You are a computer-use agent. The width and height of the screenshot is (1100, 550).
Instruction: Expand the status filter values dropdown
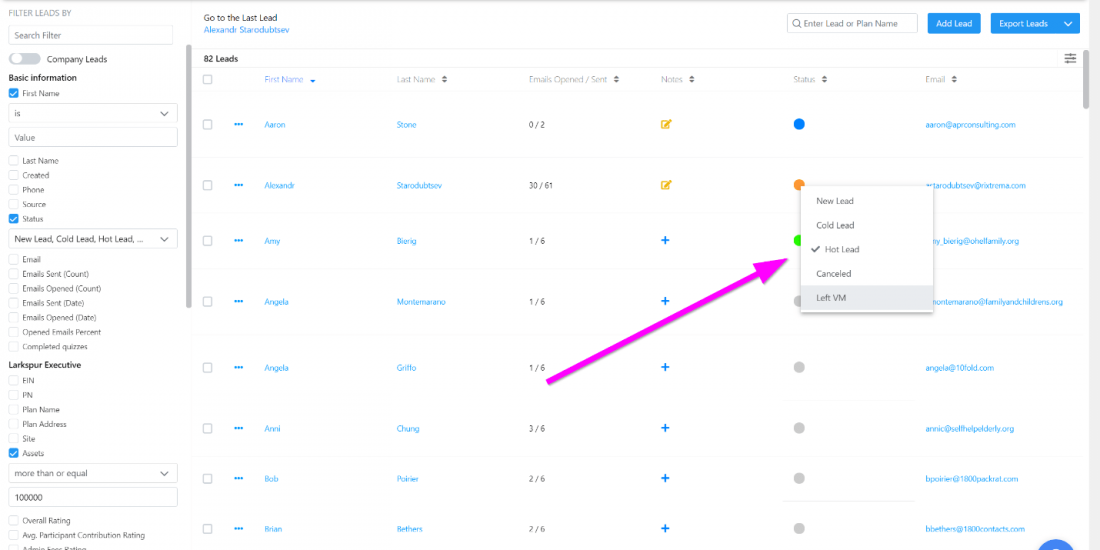(x=92, y=239)
